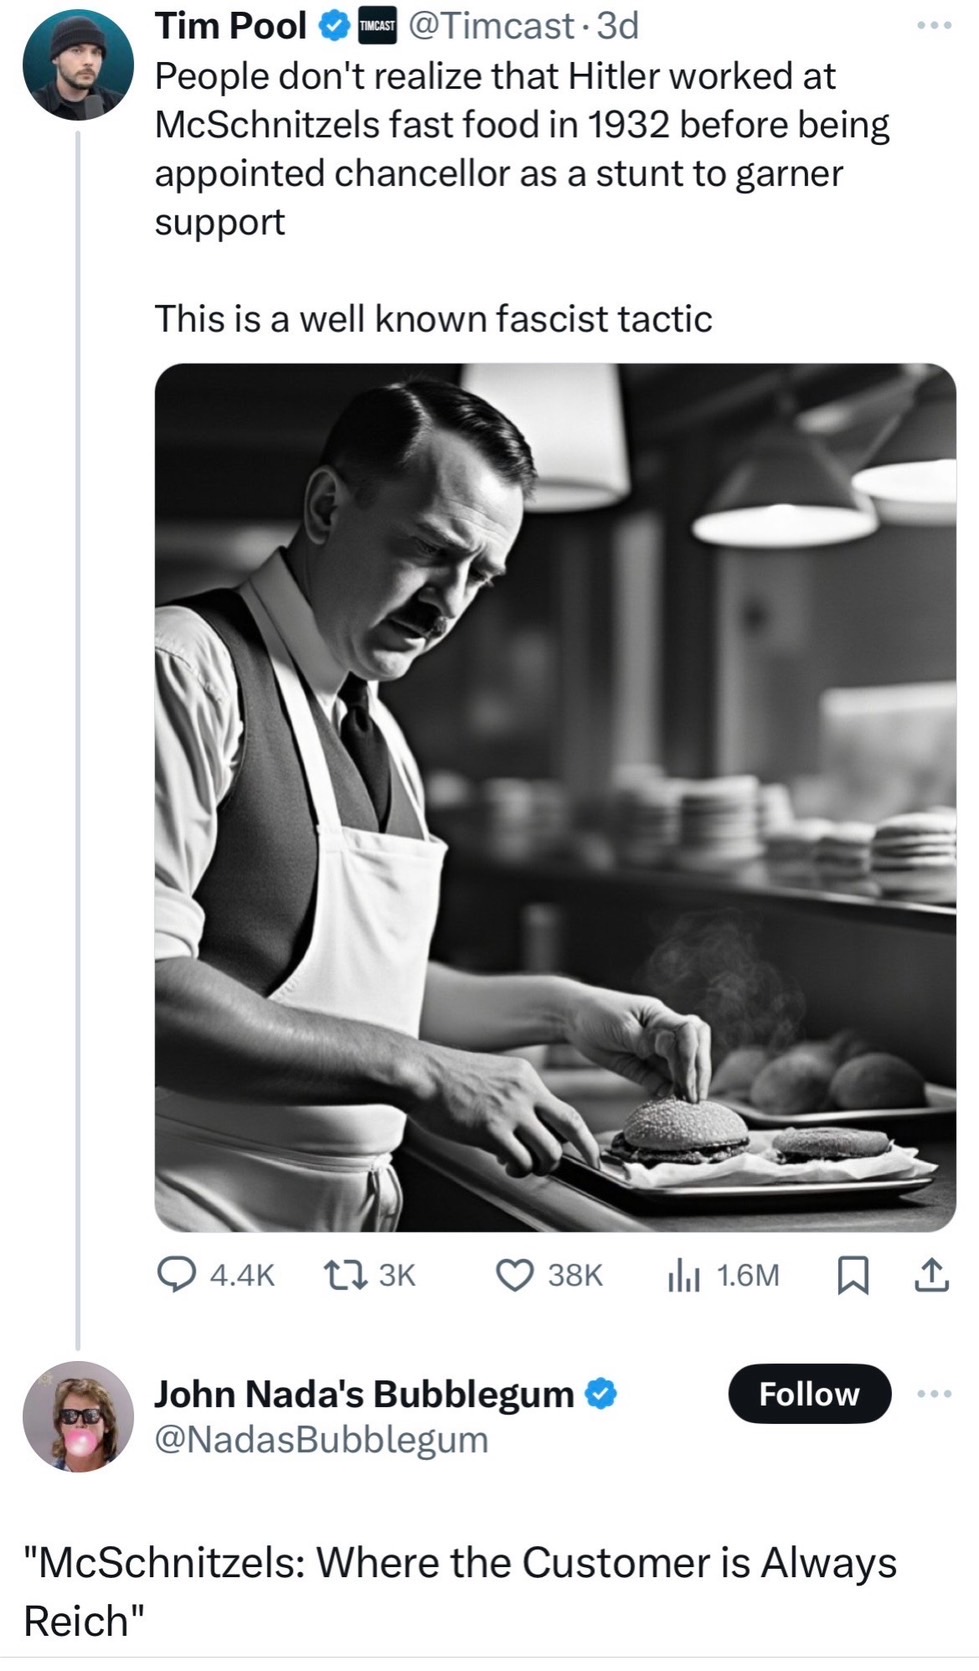Open John Nada's Bubblegum profile picture
The width and height of the screenshot is (979, 1671).
point(78,1416)
